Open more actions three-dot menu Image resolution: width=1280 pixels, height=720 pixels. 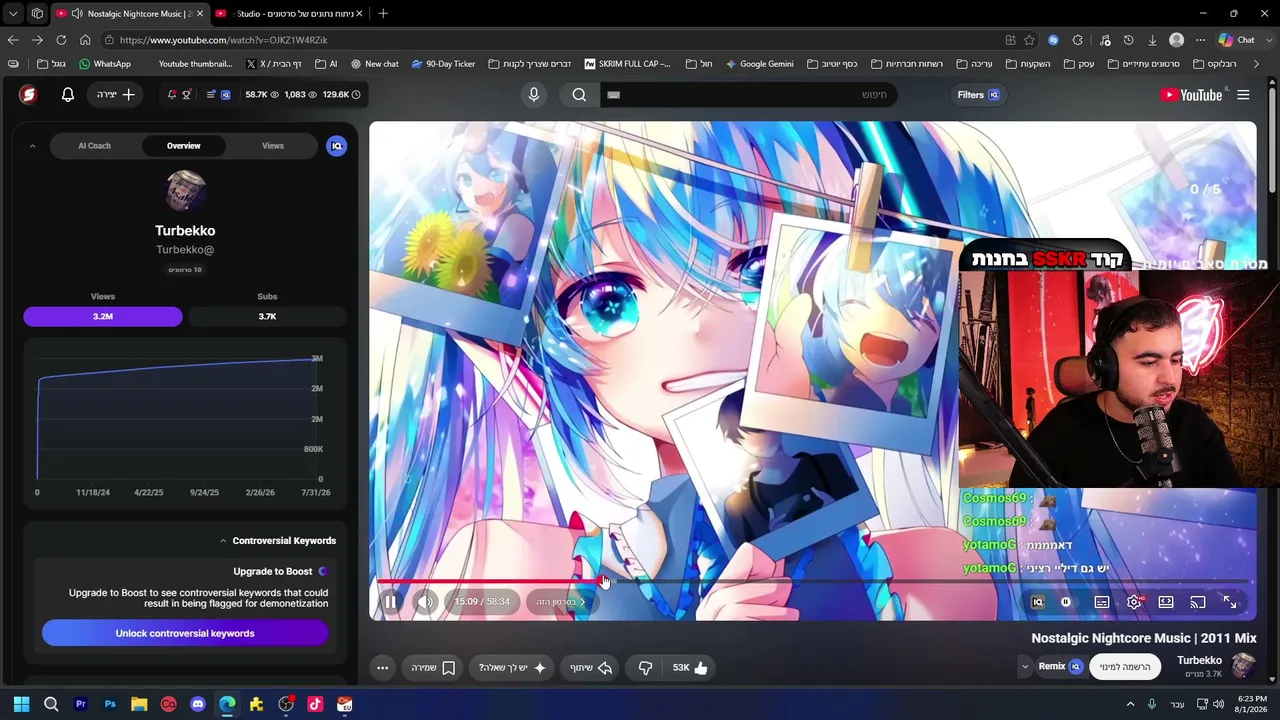point(382,668)
